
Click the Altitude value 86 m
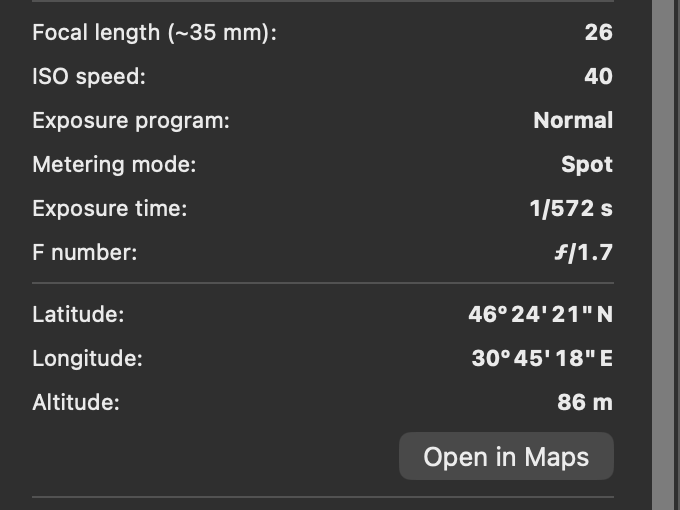point(584,402)
